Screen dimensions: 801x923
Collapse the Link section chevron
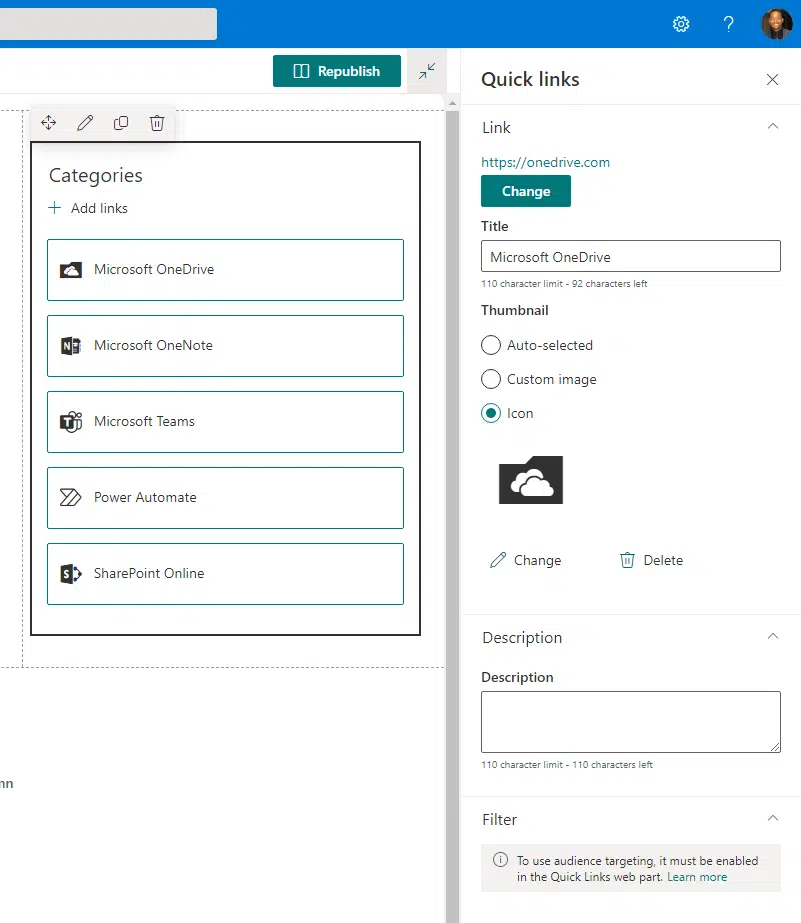773,127
